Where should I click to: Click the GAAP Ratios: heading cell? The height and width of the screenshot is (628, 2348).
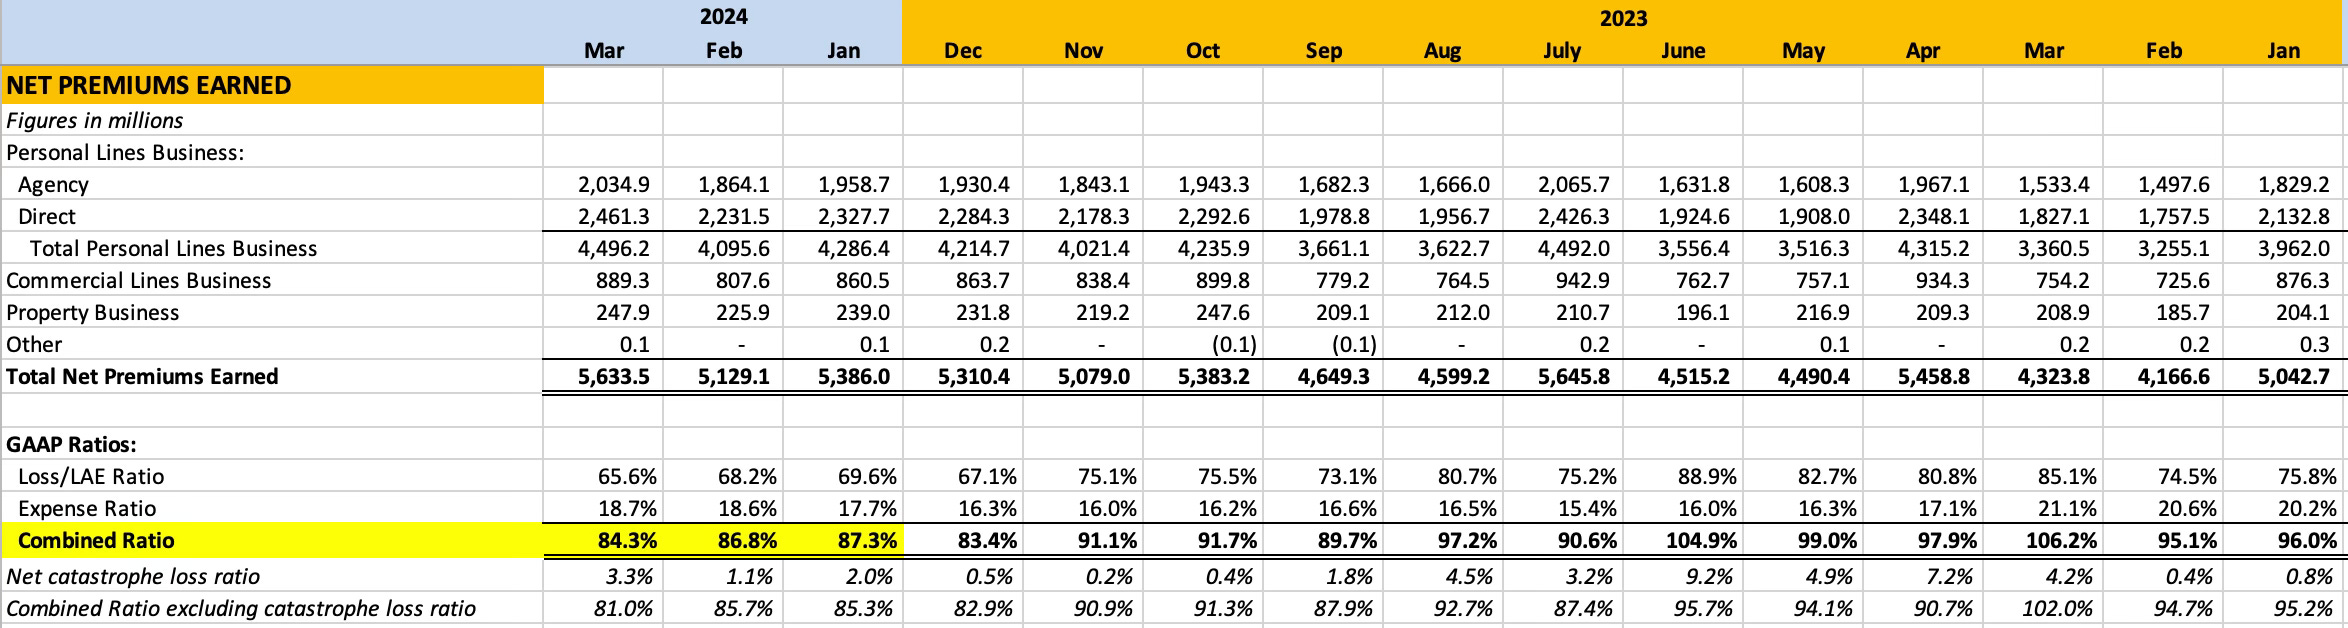tap(71, 444)
